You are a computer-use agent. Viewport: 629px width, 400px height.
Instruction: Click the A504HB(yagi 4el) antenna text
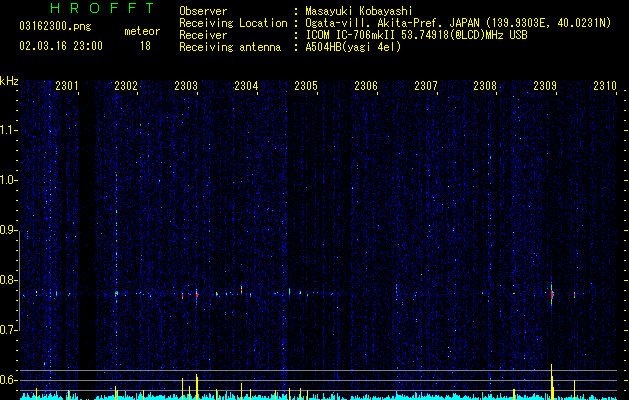click(353, 47)
